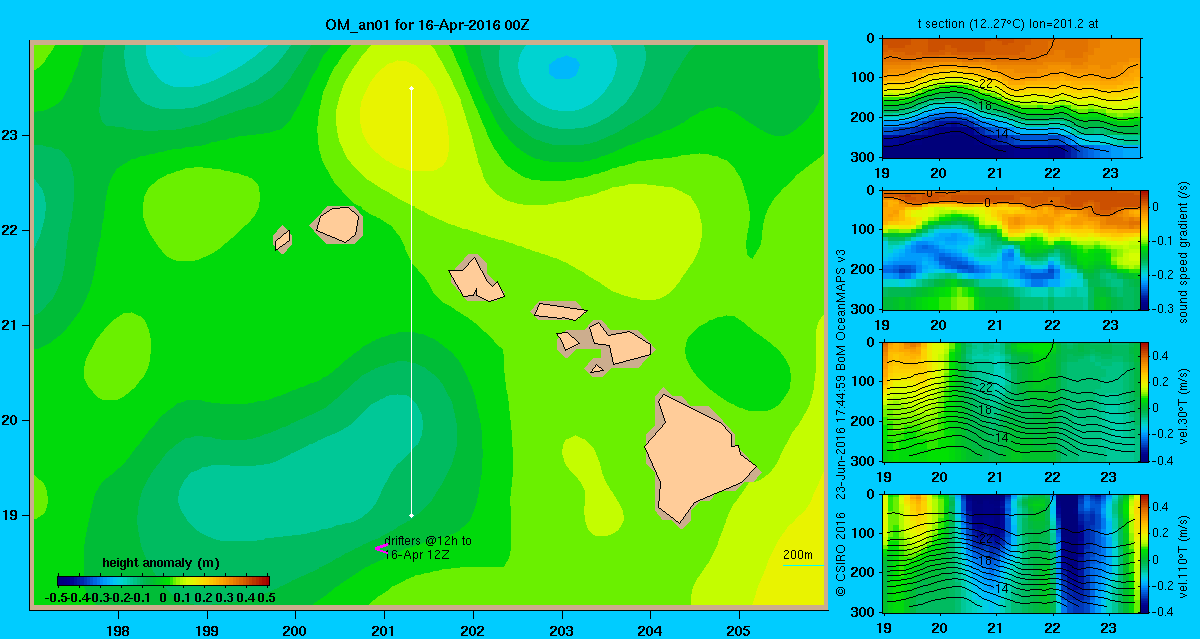1200x639 pixels.
Task: Click the 'drifters @12h to 16-Apr 12Z' label
Action: pyautogui.click(x=428, y=547)
